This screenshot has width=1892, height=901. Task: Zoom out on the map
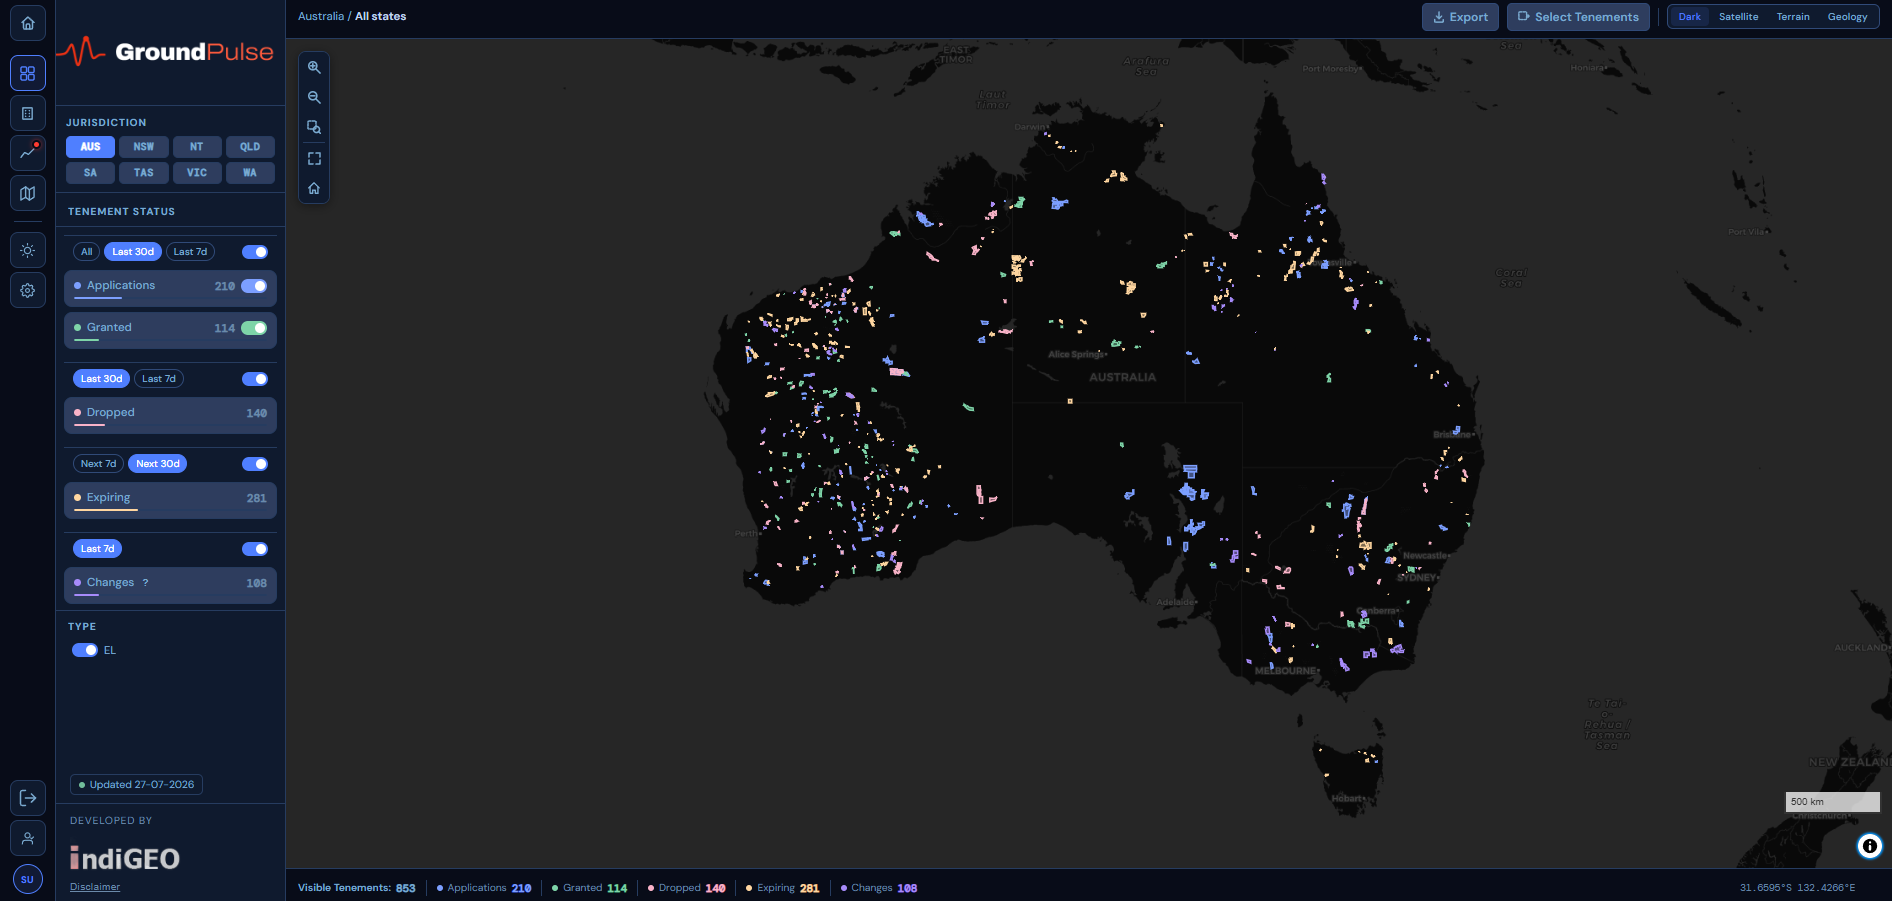314,97
